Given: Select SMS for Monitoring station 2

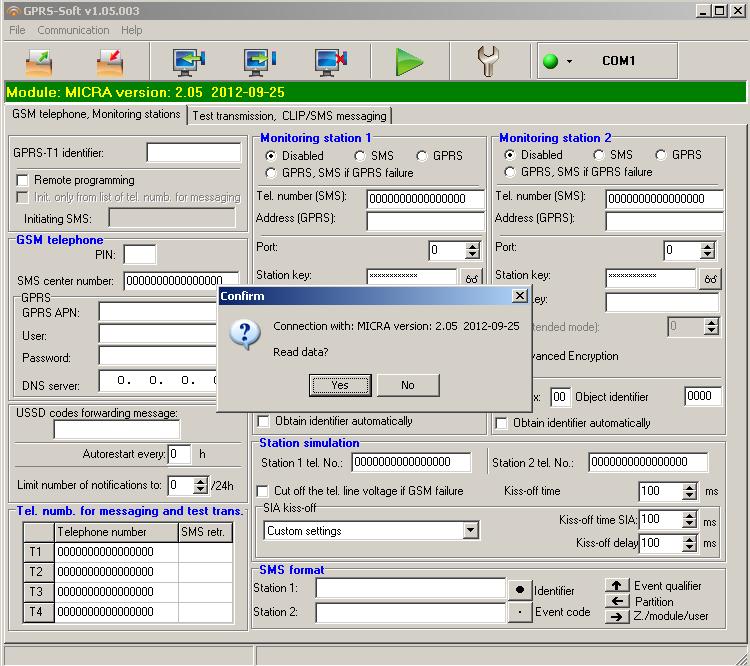Looking at the screenshot, I should pos(599,155).
